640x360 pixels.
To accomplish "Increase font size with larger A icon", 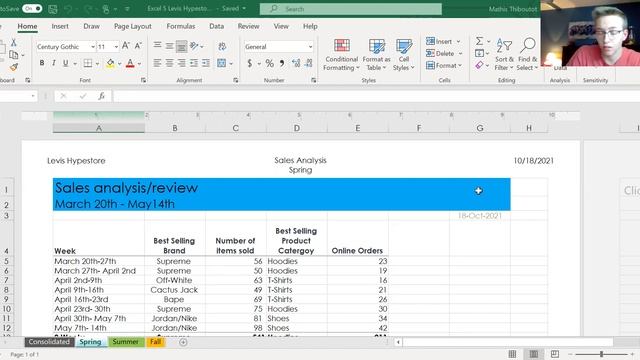I will coord(126,46).
